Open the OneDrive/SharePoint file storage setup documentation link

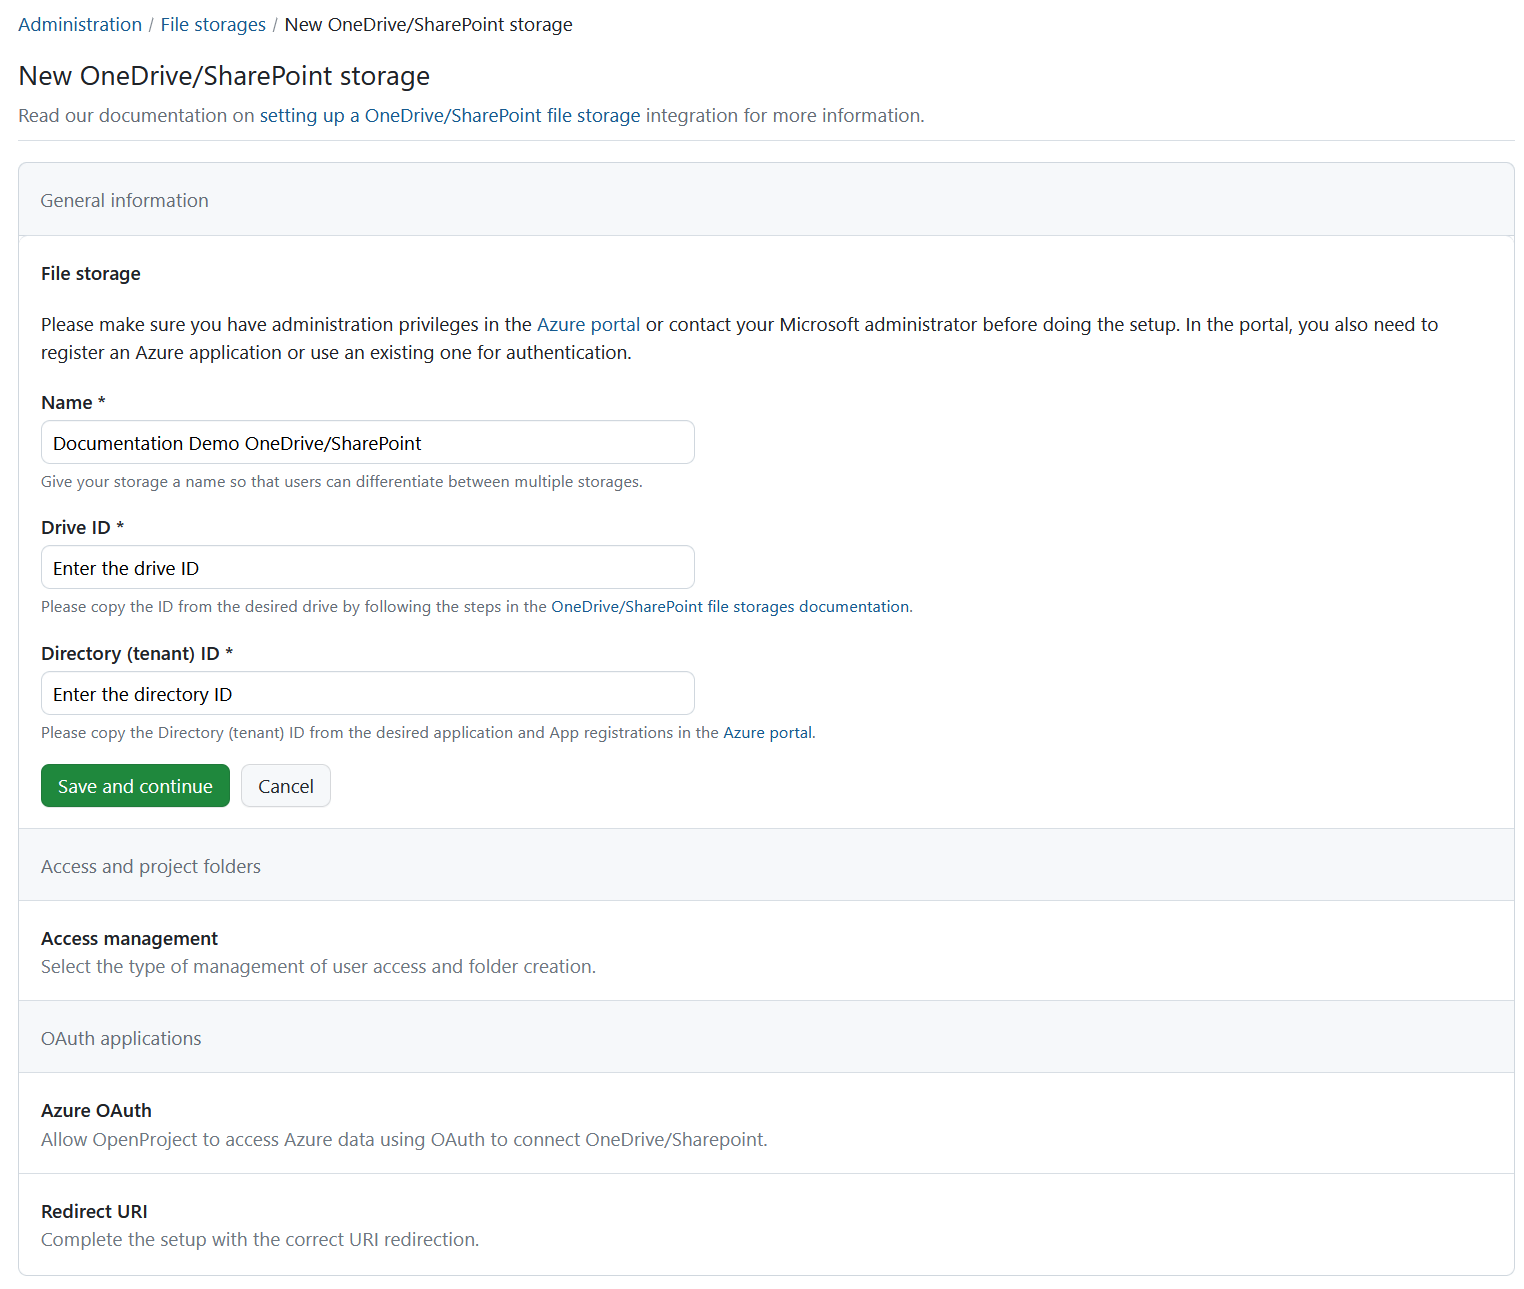click(x=449, y=116)
